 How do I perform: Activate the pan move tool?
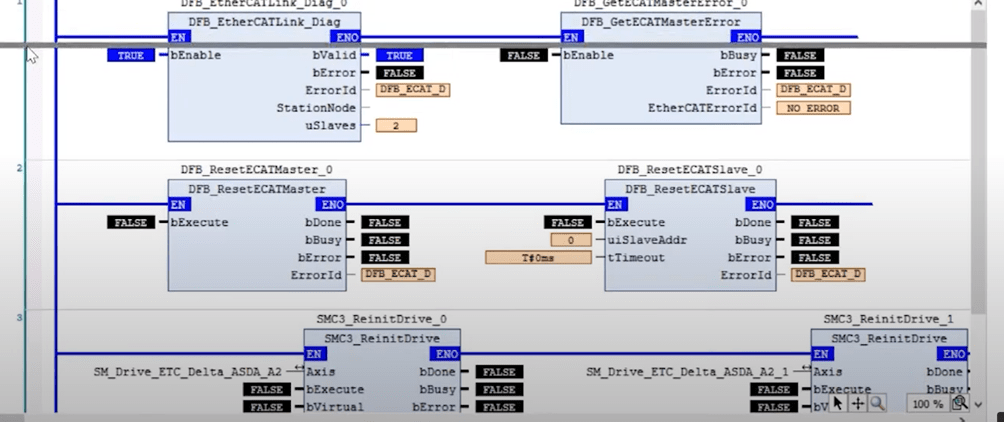[x=857, y=402]
